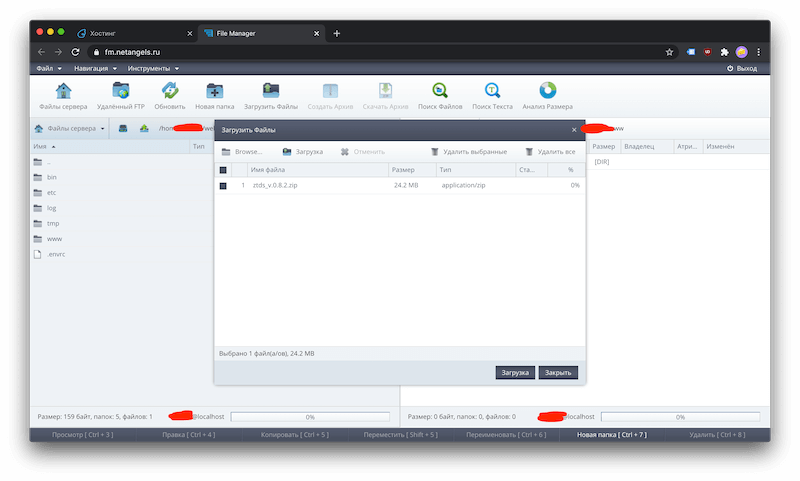Toggle the select-all checkbox in upload list header
This screenshot has height=481, width=800.
pyautogui.click(x=223, y=170)
